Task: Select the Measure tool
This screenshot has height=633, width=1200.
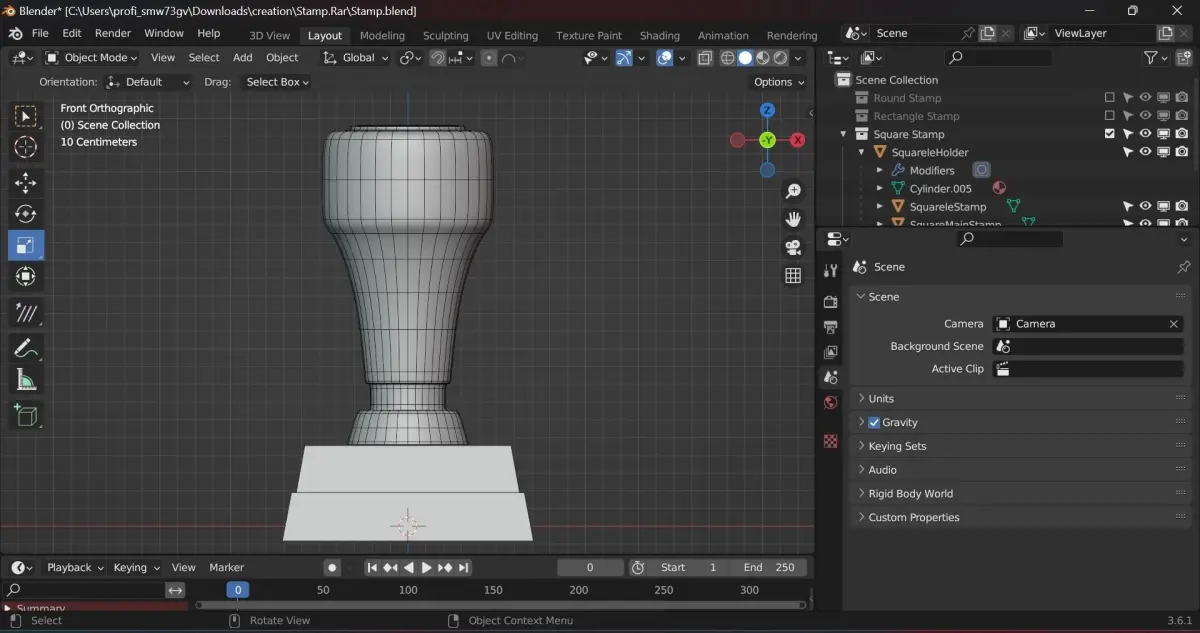Action: coord(26,380)
